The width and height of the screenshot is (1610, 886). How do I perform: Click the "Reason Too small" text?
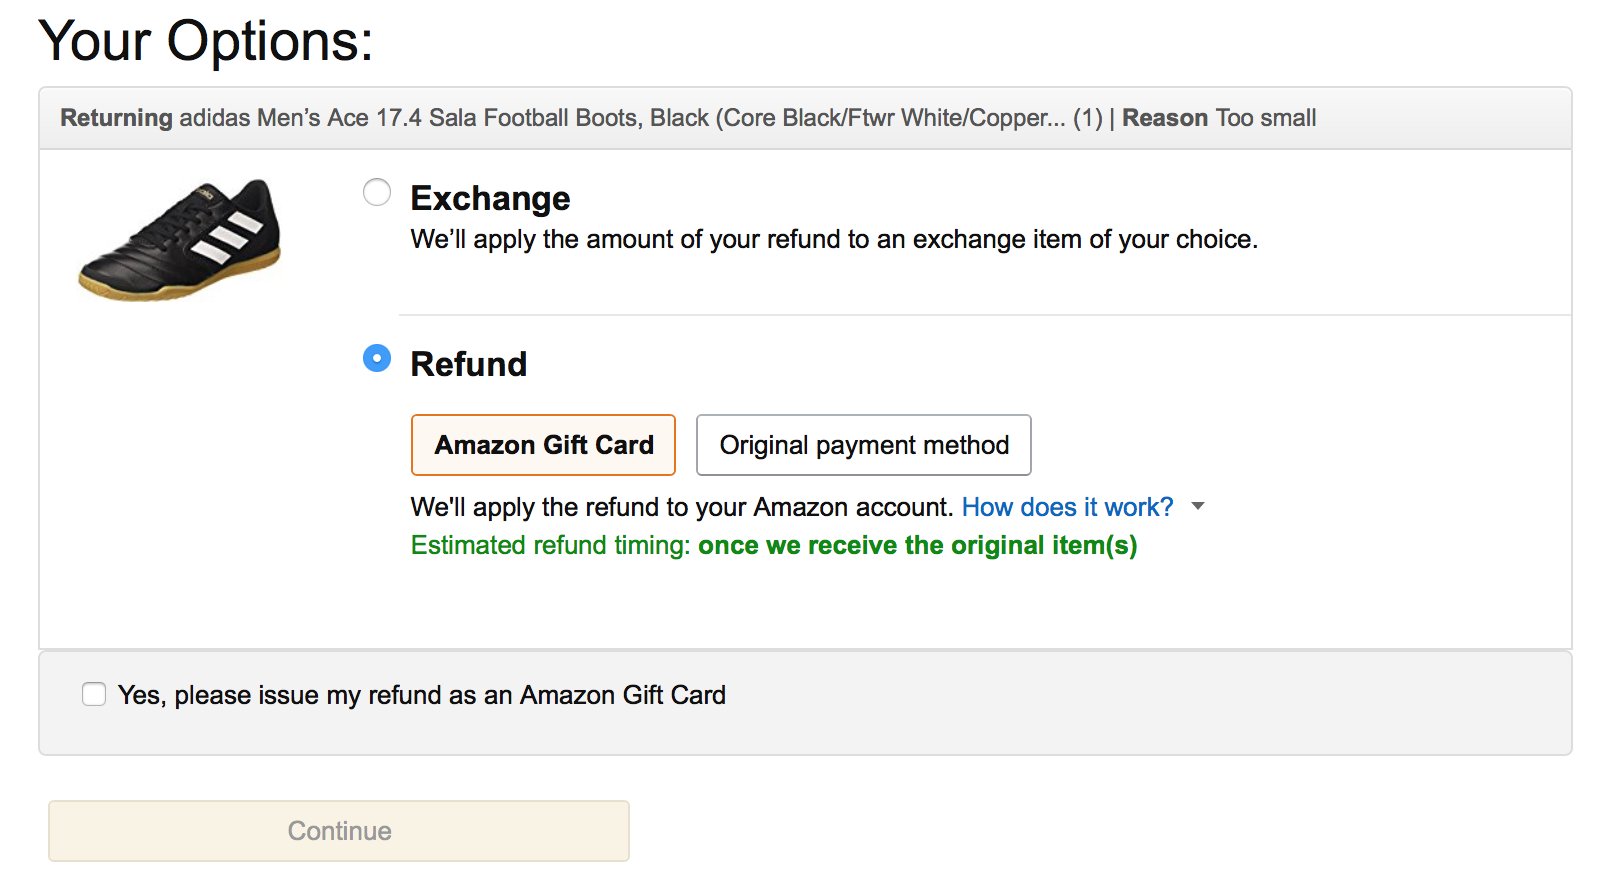1219,118
